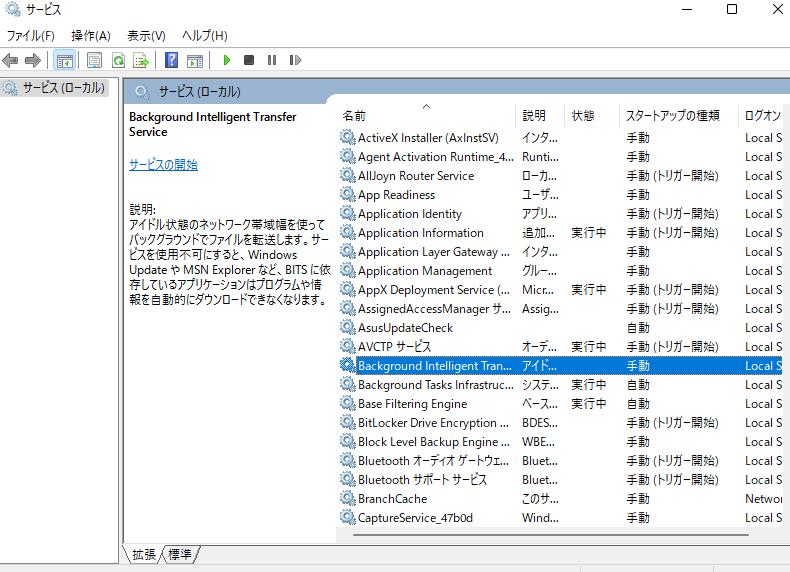Open the 操作(A) menu
The height and width of the screenshot is (572, 790).
pos(91,36)
